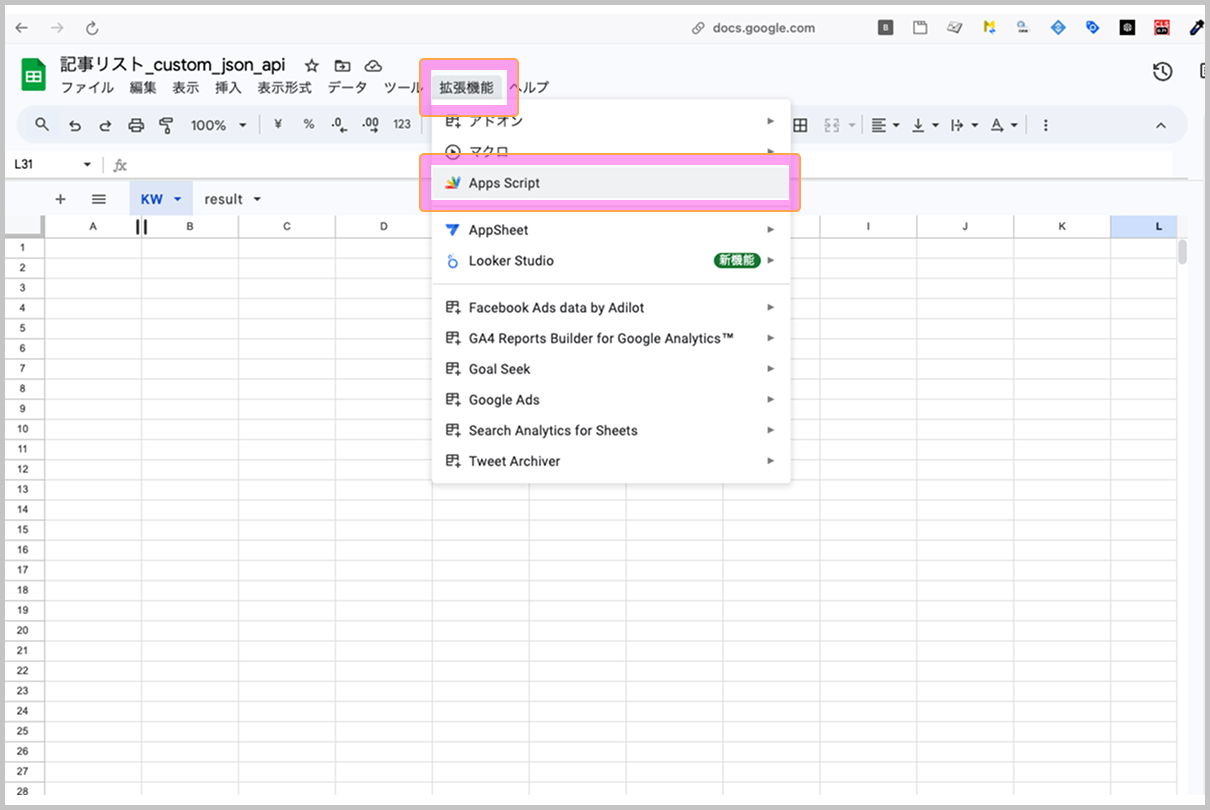Add a new sheet with plus
Image resolution: width=1210 pixels, height=810 pixels.
(x=60, y=199)
